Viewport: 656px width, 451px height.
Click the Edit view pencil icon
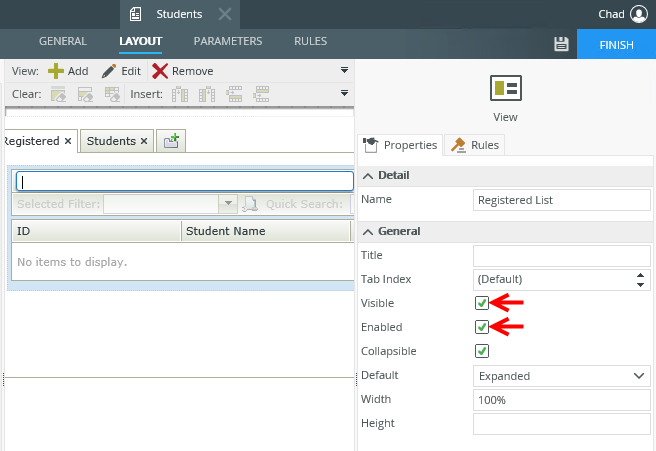(x=109, y=71)
